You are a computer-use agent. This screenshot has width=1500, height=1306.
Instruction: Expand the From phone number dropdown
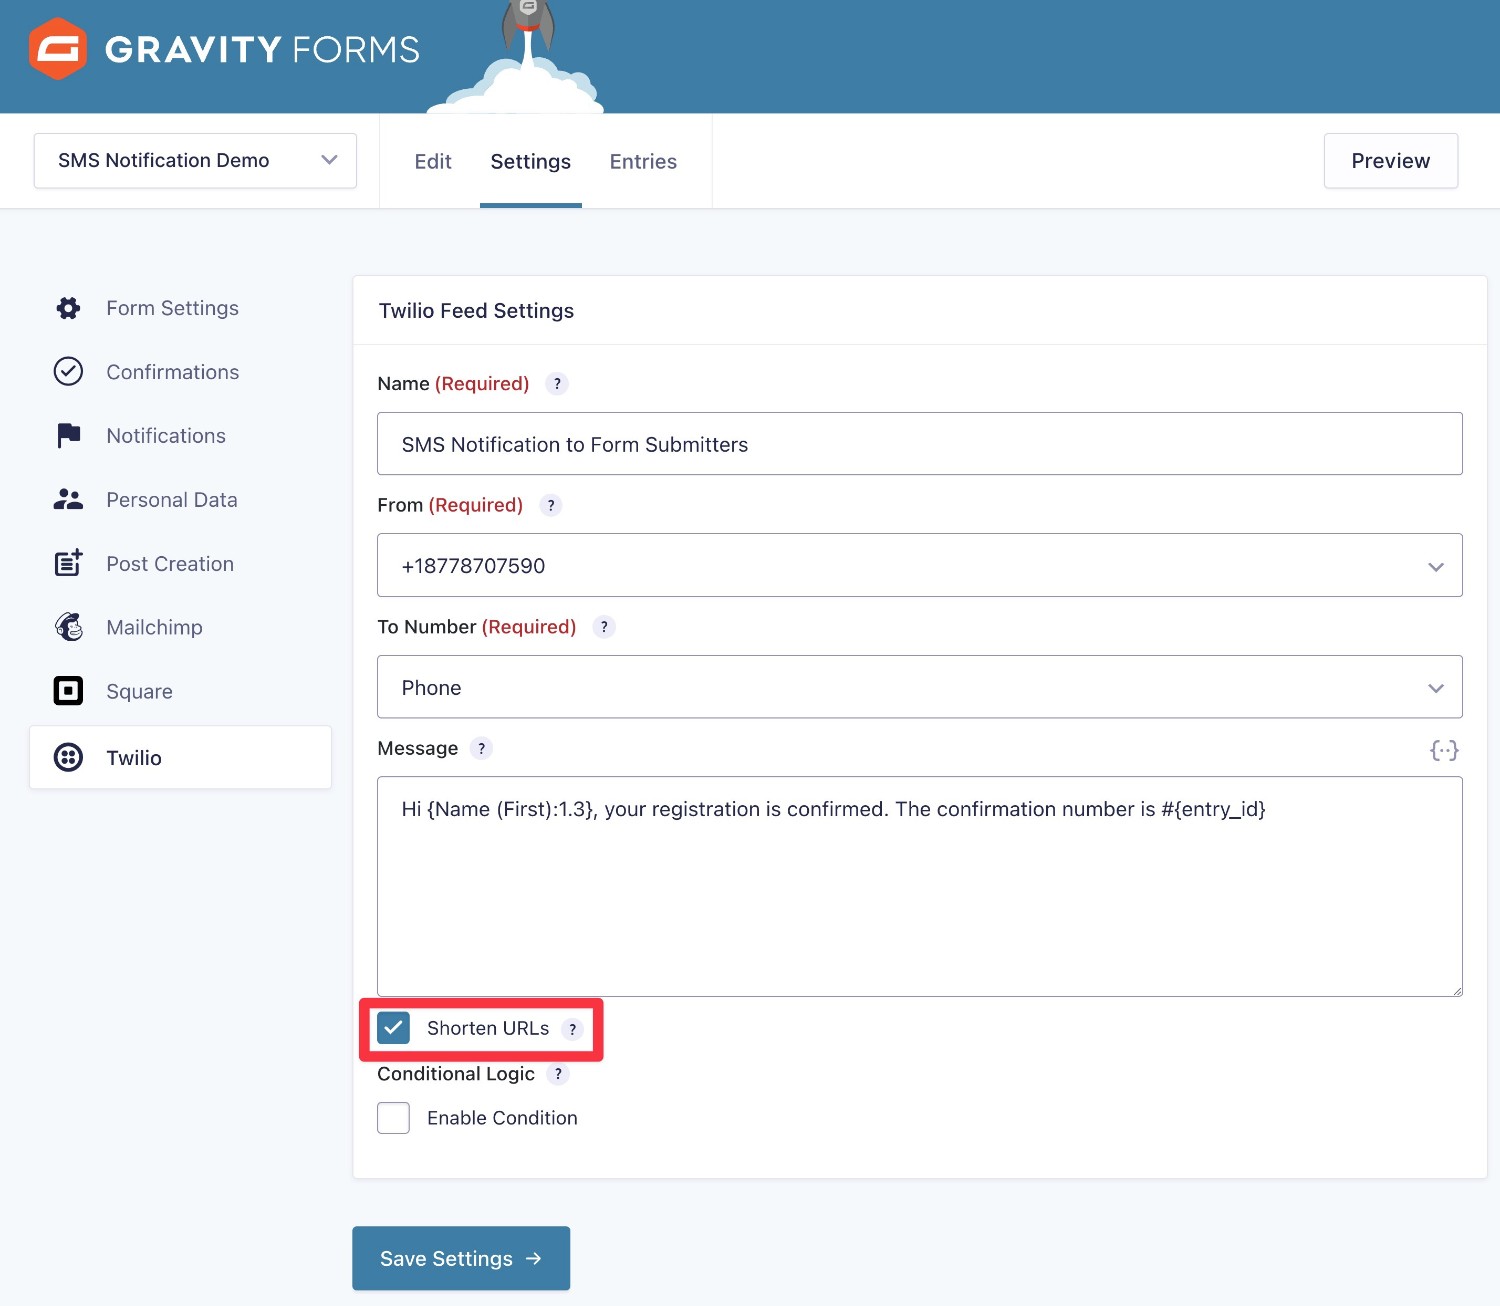coord(1436,565)
